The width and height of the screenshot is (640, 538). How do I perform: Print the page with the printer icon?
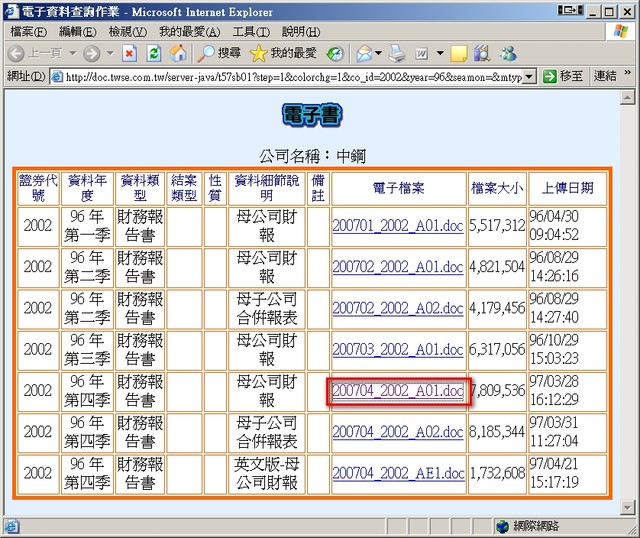point(397,53)
